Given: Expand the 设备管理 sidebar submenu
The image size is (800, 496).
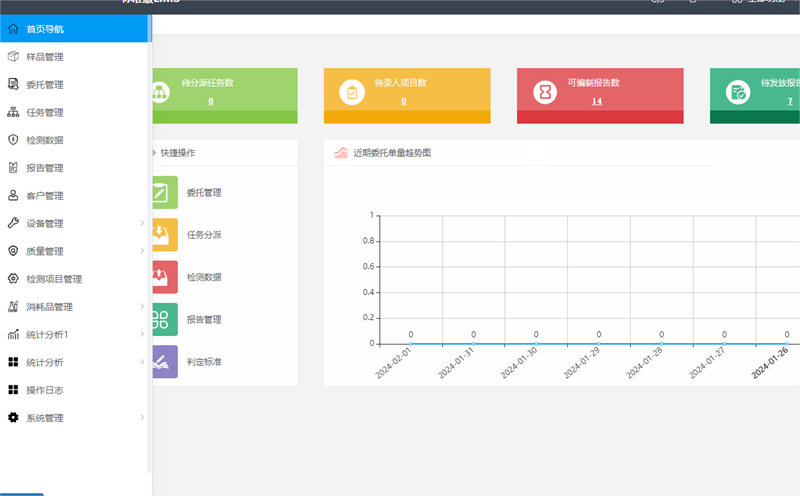Looking at the screenshot, I should (x=141, y=223).
